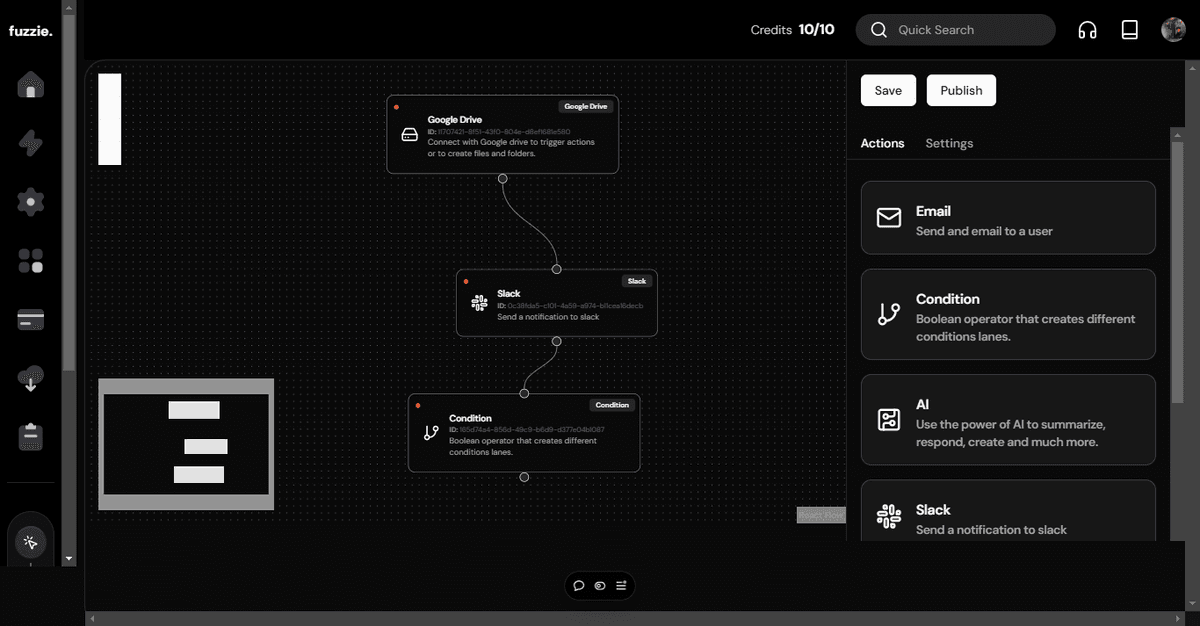
Task: Open the Settings gear in the sidebar
Action: coord(30,201)
